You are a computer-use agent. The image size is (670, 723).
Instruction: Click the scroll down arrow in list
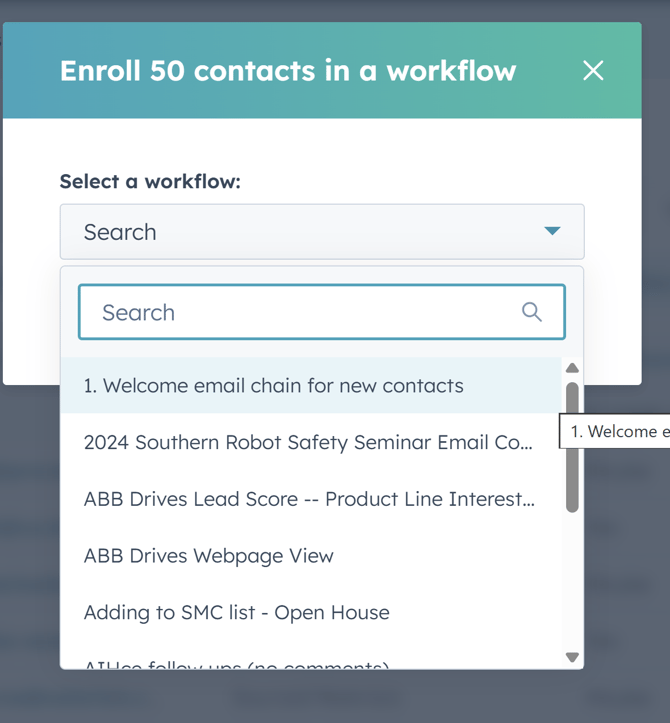point(572,657)
